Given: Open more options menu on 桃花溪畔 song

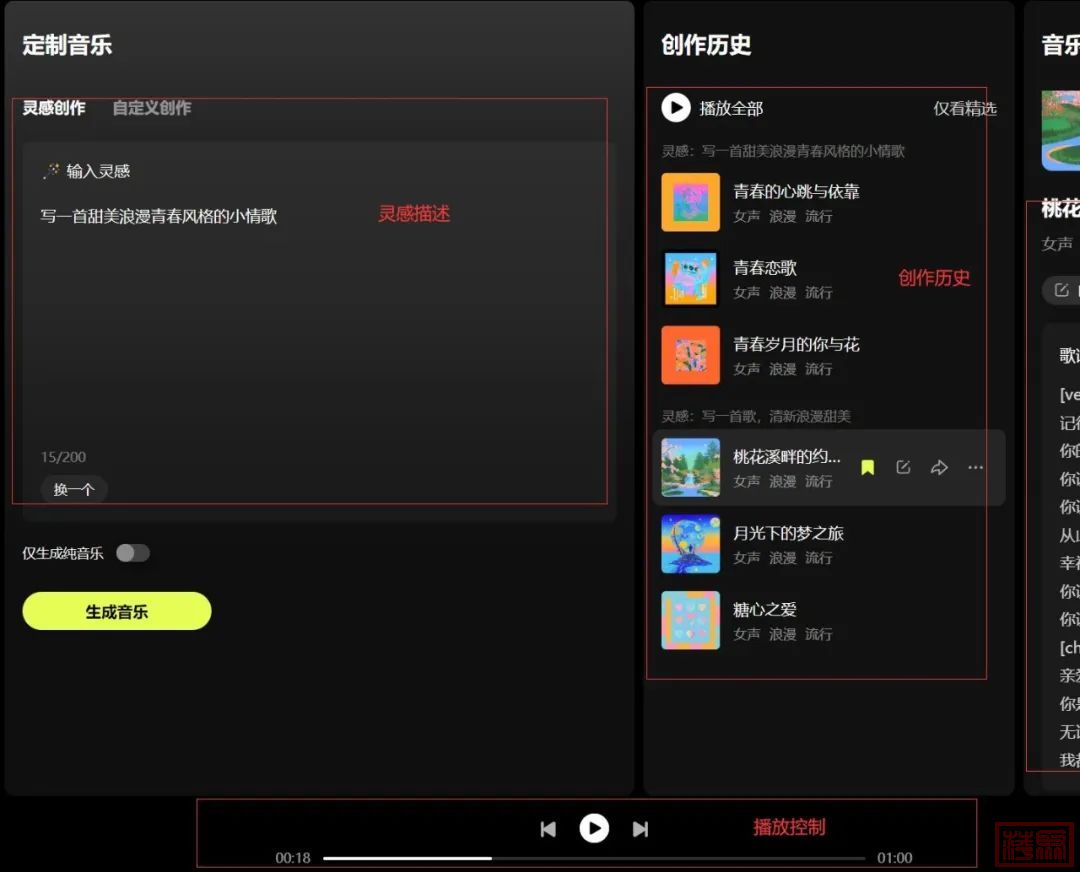Looking at the screenshot, I should (x=975, y=467).
